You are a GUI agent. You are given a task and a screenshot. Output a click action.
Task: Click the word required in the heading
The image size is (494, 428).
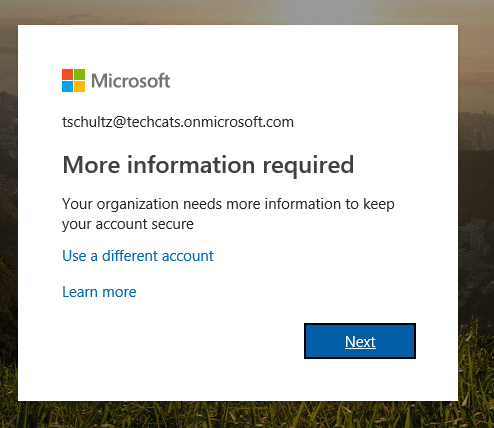point(308,165)
